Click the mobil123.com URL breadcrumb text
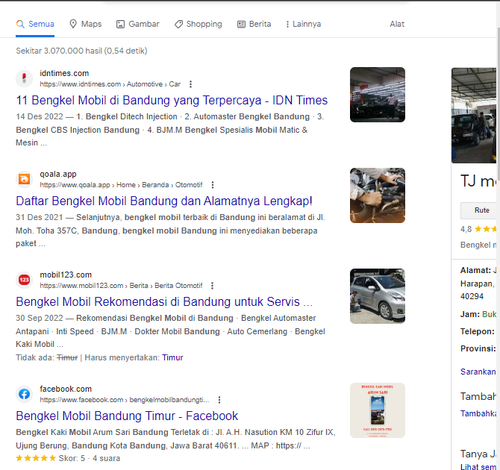This screenshot has width=500, height=470. (121, 285)
